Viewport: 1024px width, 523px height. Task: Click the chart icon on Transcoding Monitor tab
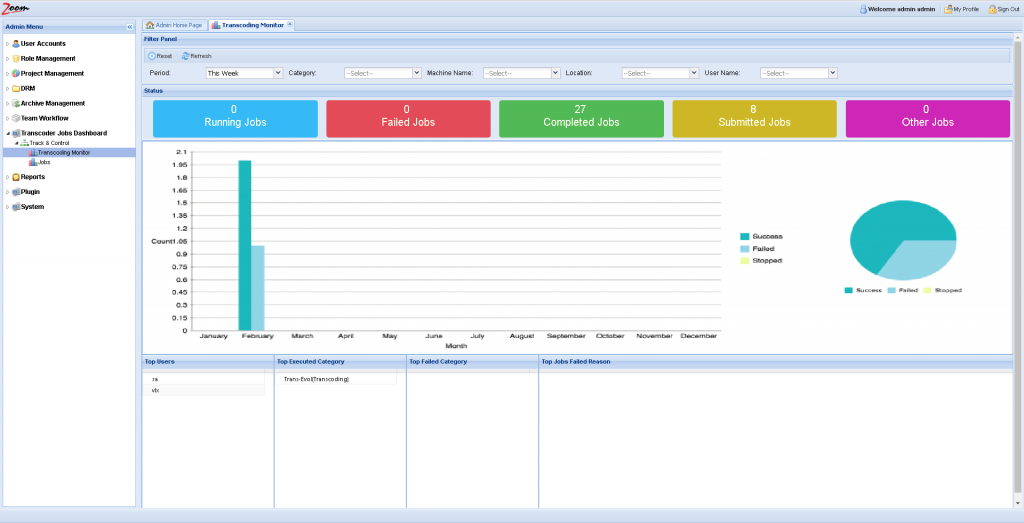[x=216, y=25]
